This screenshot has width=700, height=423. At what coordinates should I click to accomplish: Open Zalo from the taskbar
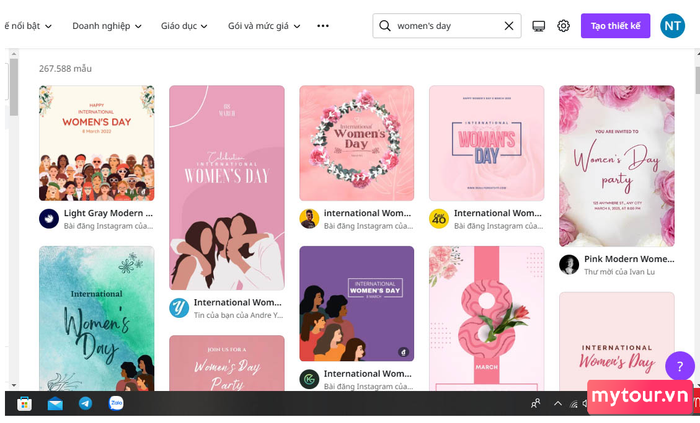(x=115, y=403)
